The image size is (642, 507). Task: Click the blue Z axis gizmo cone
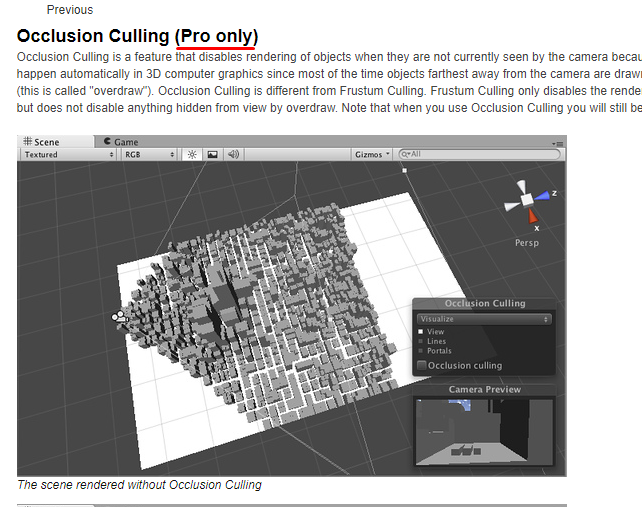tap(543, 196)
